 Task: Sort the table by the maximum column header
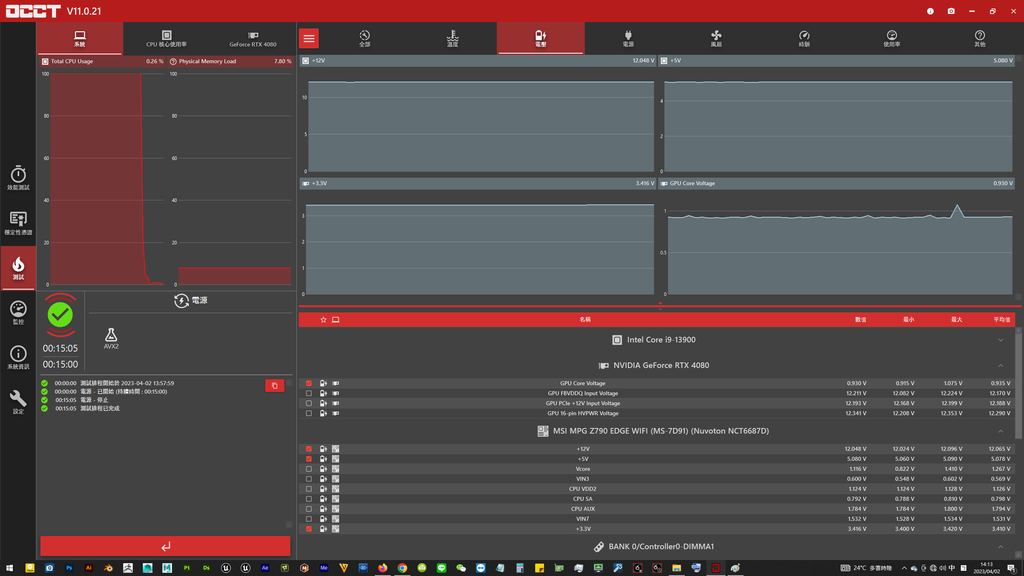(x=957, y=319)
